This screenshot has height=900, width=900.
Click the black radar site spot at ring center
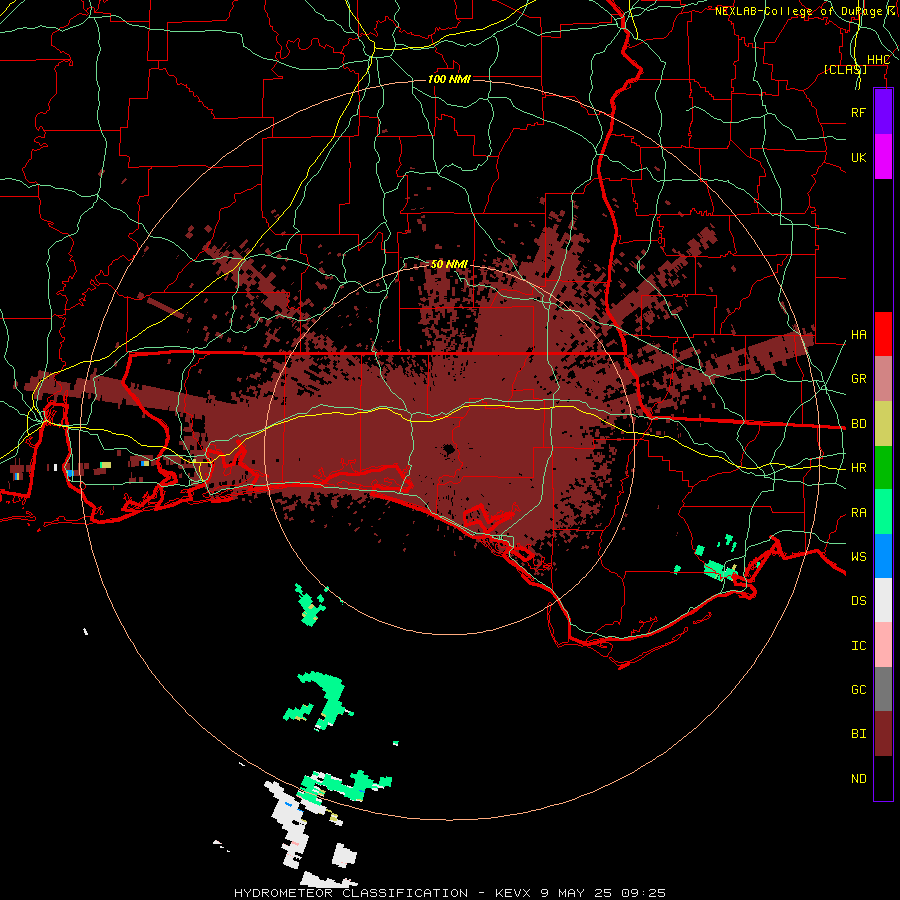pyautogui.click(x=448, y=449)
